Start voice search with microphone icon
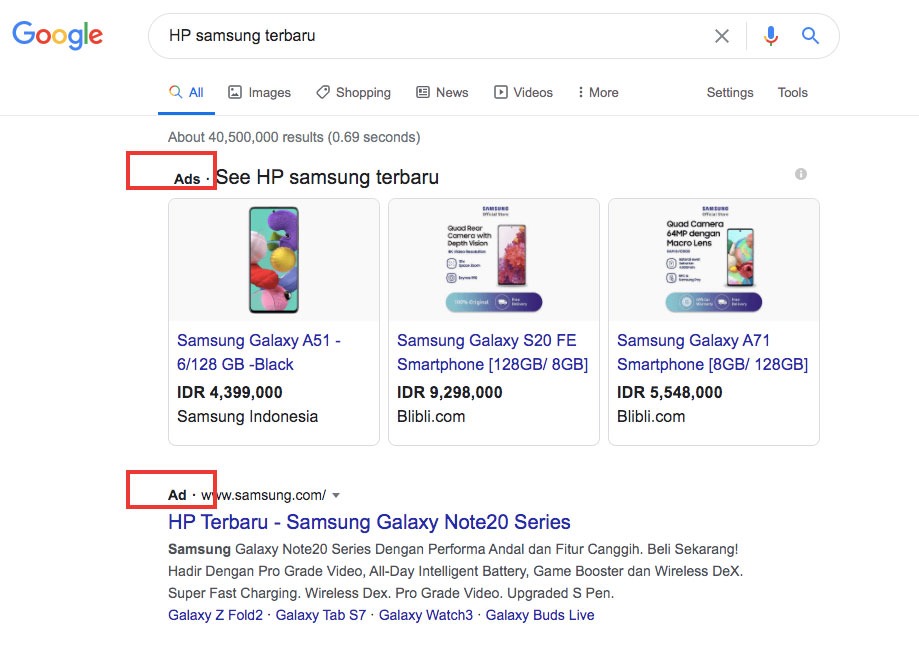The width and height of the screenshot is (919, 649). tap(771, 36)
